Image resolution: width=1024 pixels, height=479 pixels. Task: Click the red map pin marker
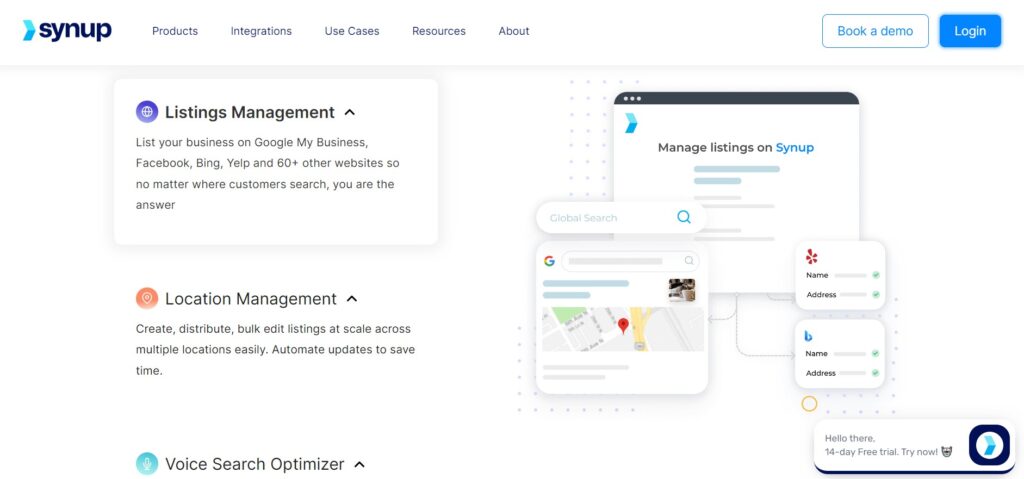coord(623,325)
